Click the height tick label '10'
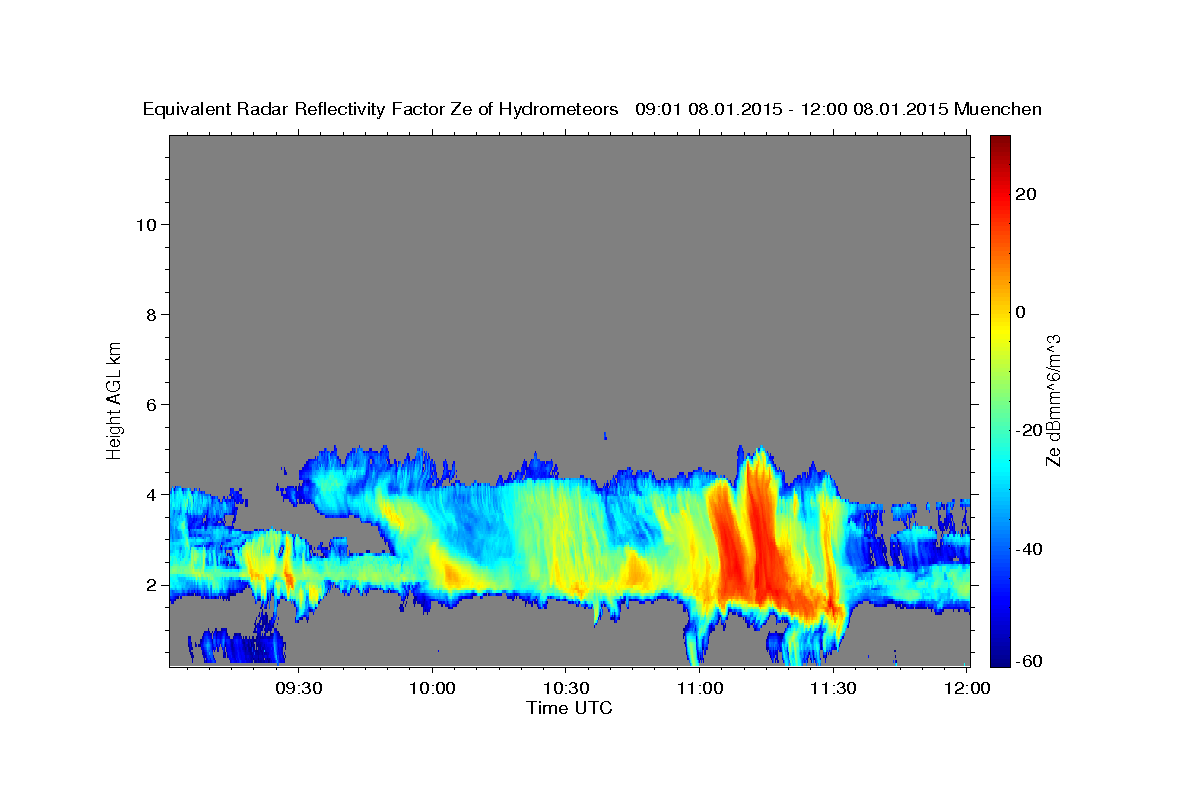The width and height of the screenshot is (1200, 800). [x=146, y=224]
